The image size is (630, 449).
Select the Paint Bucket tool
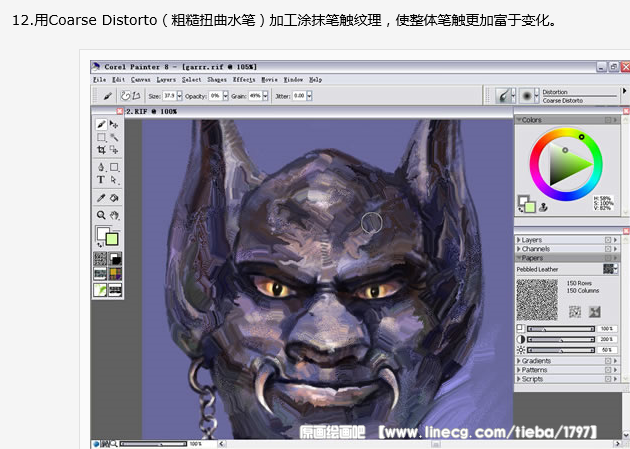pos(114,198)
